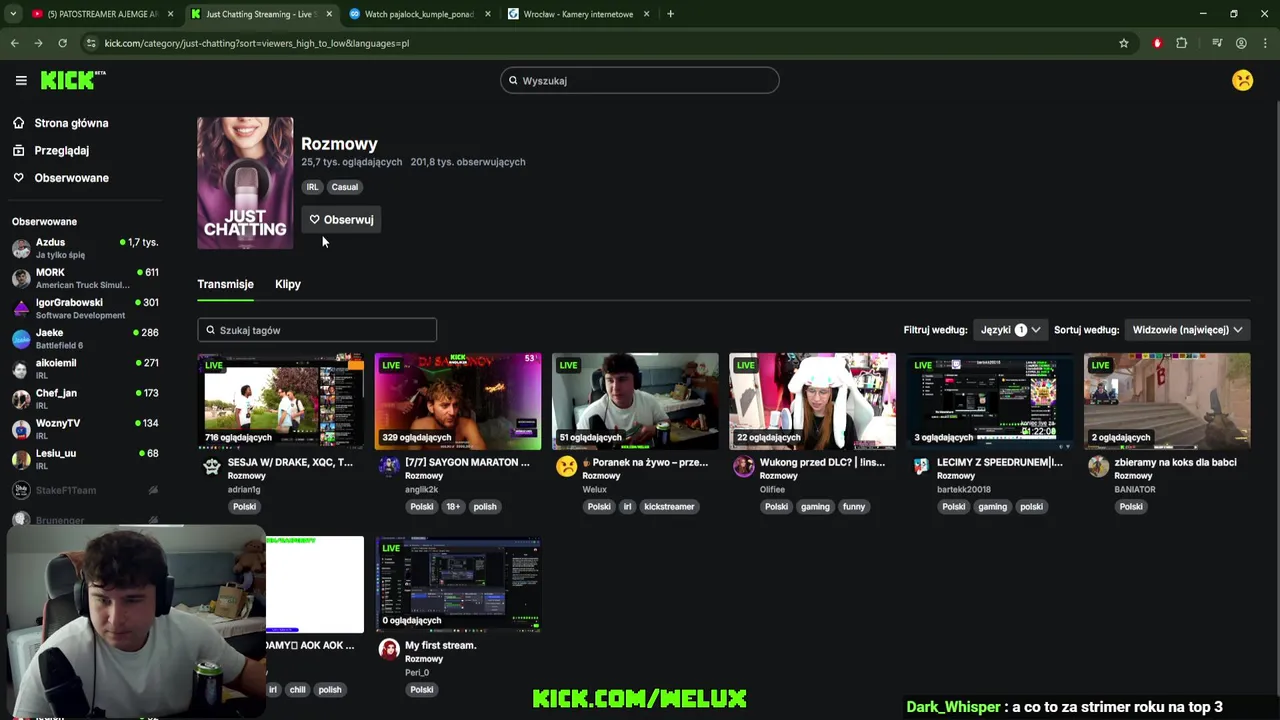
Task: Open WoznyTV channel in followed list
Action: click(85, 428)
